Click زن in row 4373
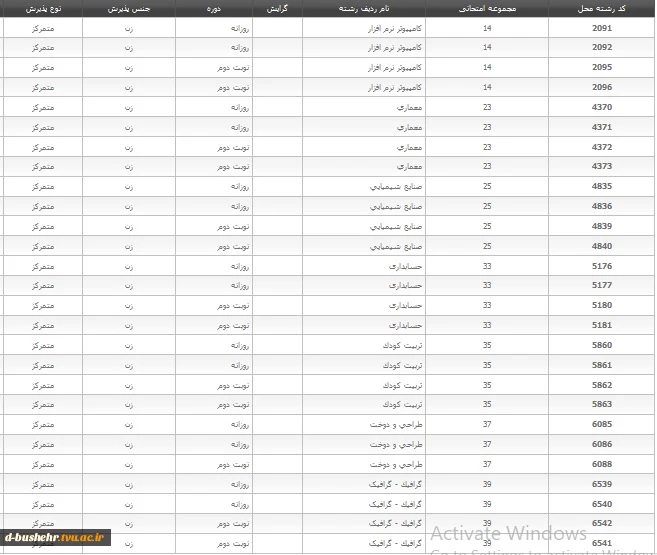The width and height of the screenshot is (657, 555). [x=129, y=167]
